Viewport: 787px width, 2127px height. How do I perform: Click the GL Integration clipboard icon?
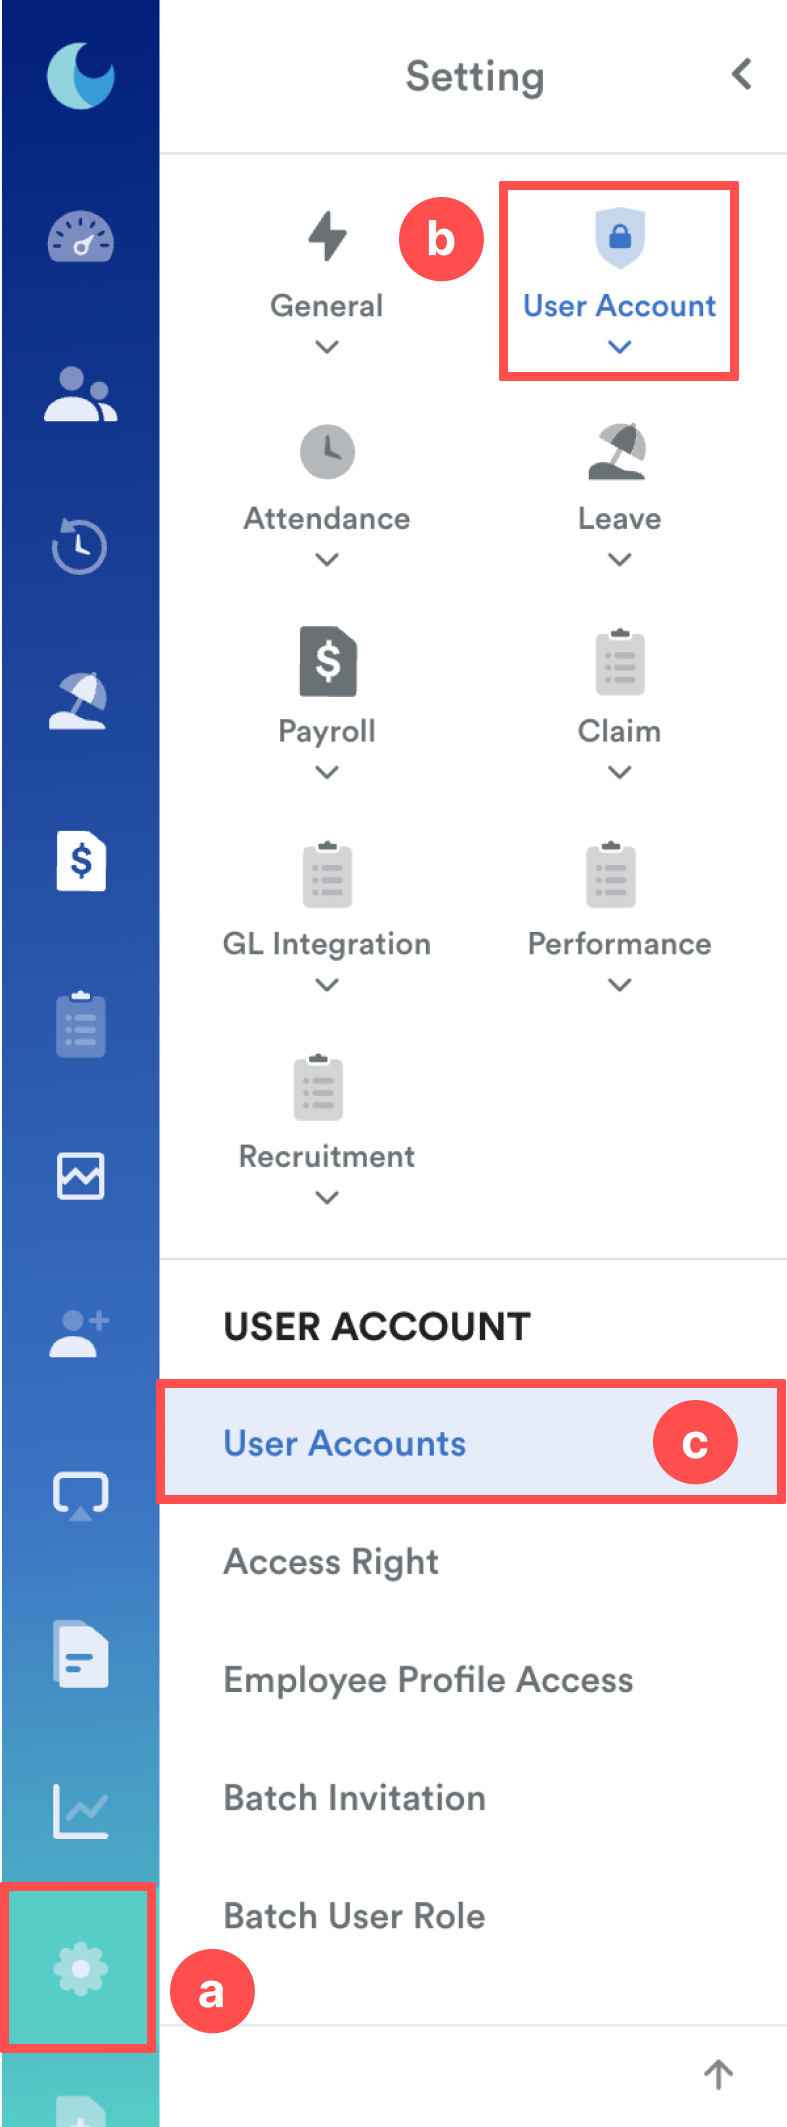(328, 875)
